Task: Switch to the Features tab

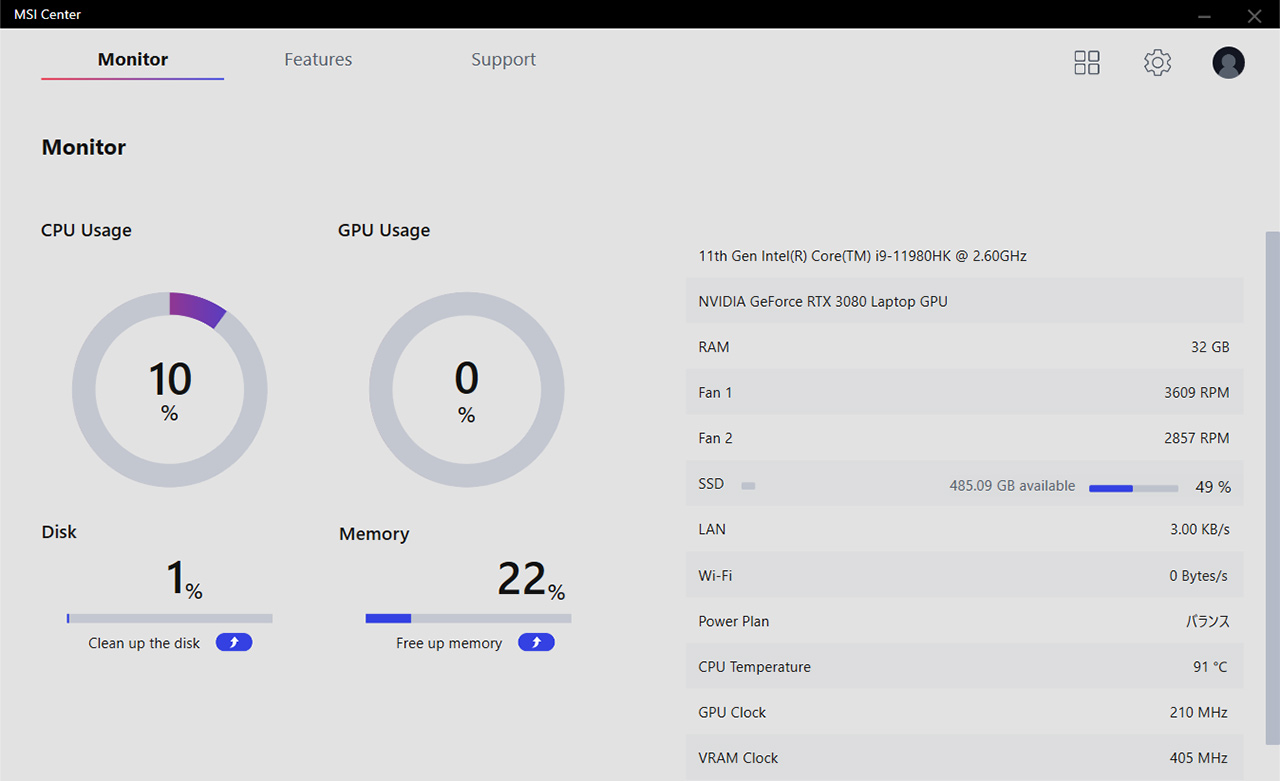Action: (318, 60)
